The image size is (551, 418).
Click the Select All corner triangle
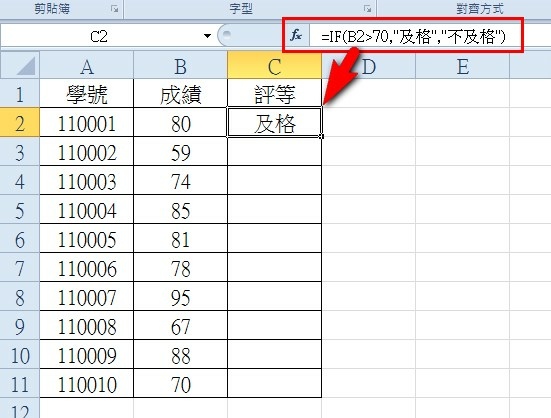(20, 65)
